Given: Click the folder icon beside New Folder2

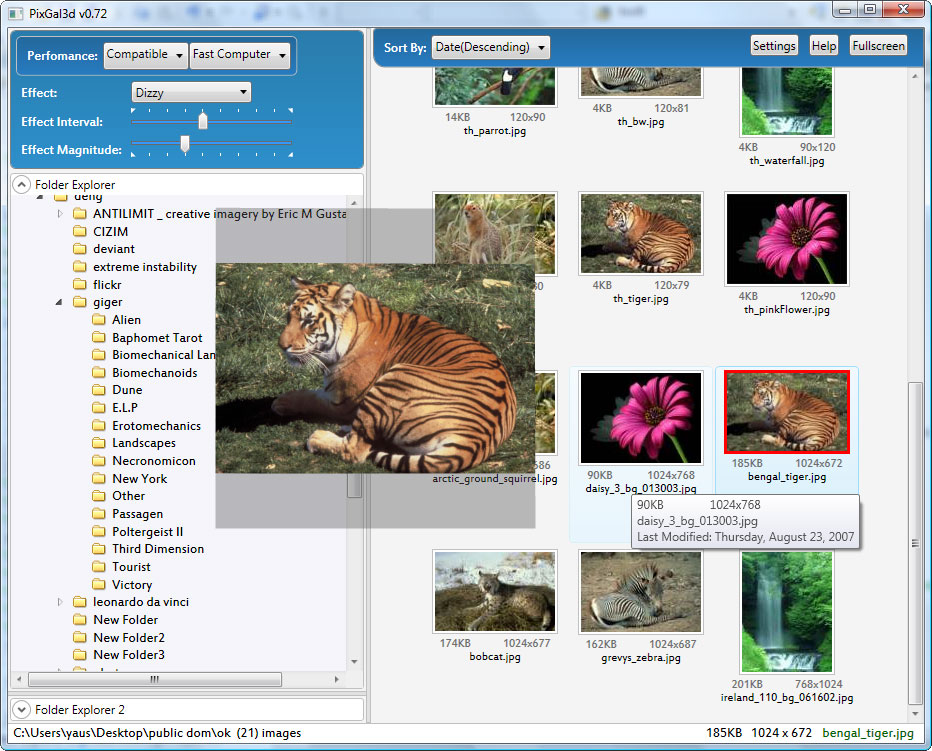Looking at the screenshot, I should click(x=80, y=638).
